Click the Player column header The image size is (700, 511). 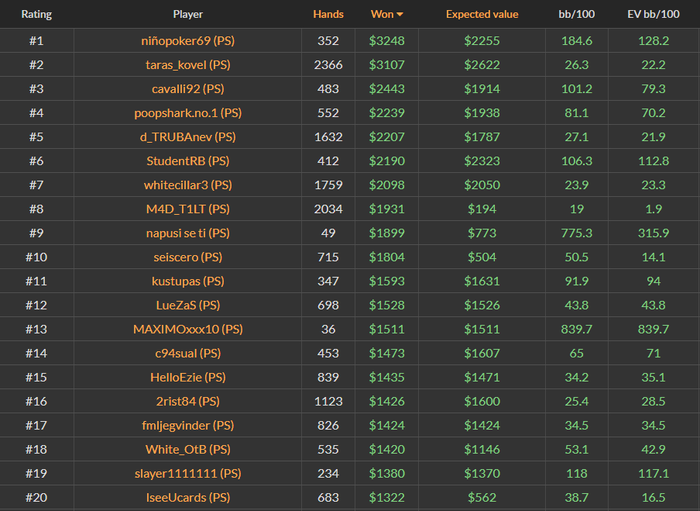coord(188,15)
